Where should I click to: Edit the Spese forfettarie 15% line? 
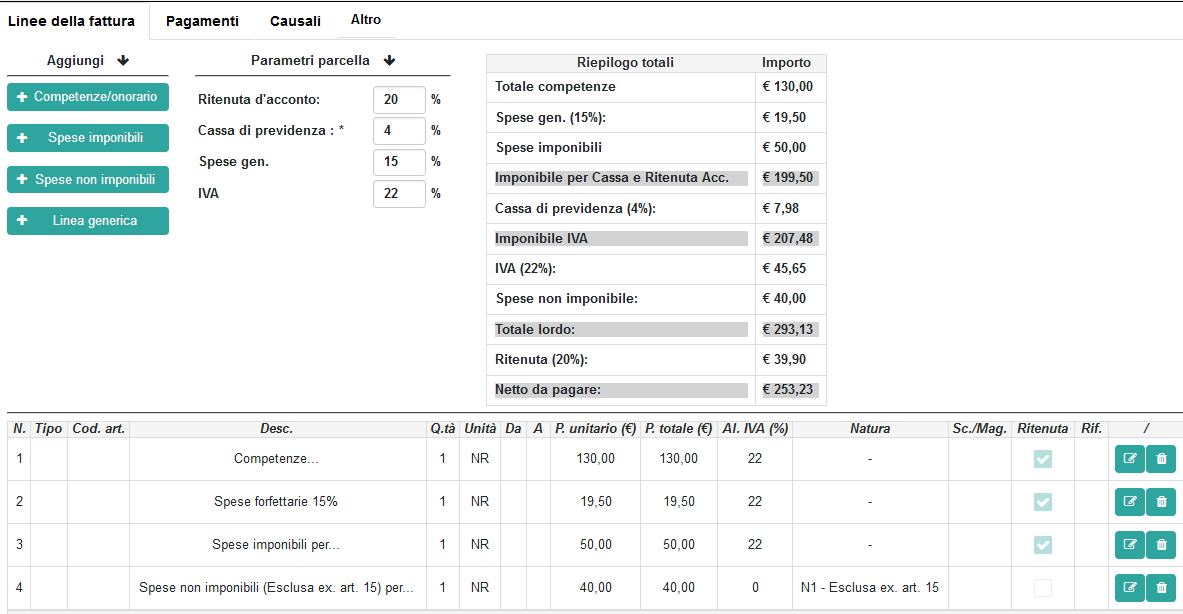1130,502
